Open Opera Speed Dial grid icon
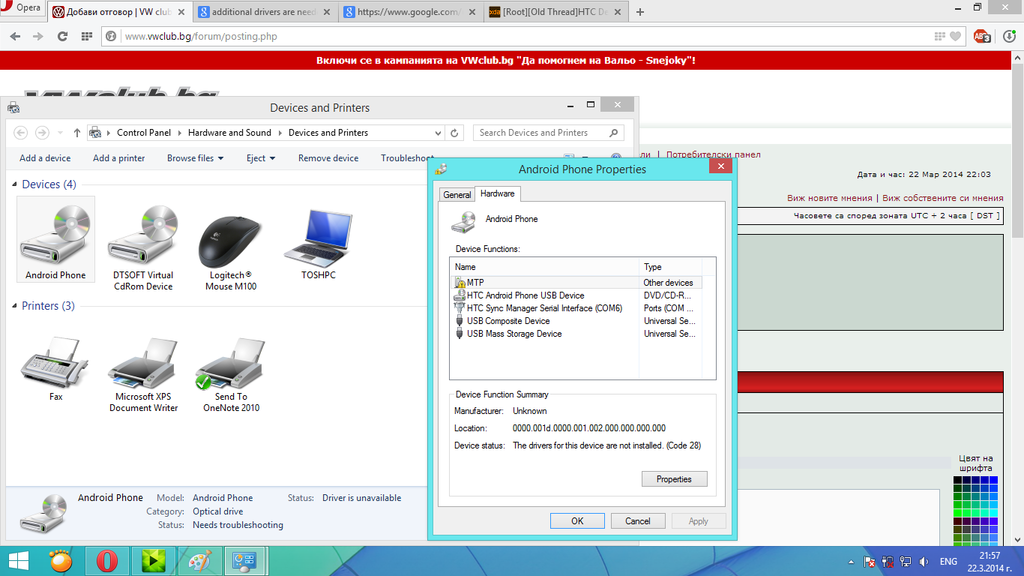 [86, 37]
